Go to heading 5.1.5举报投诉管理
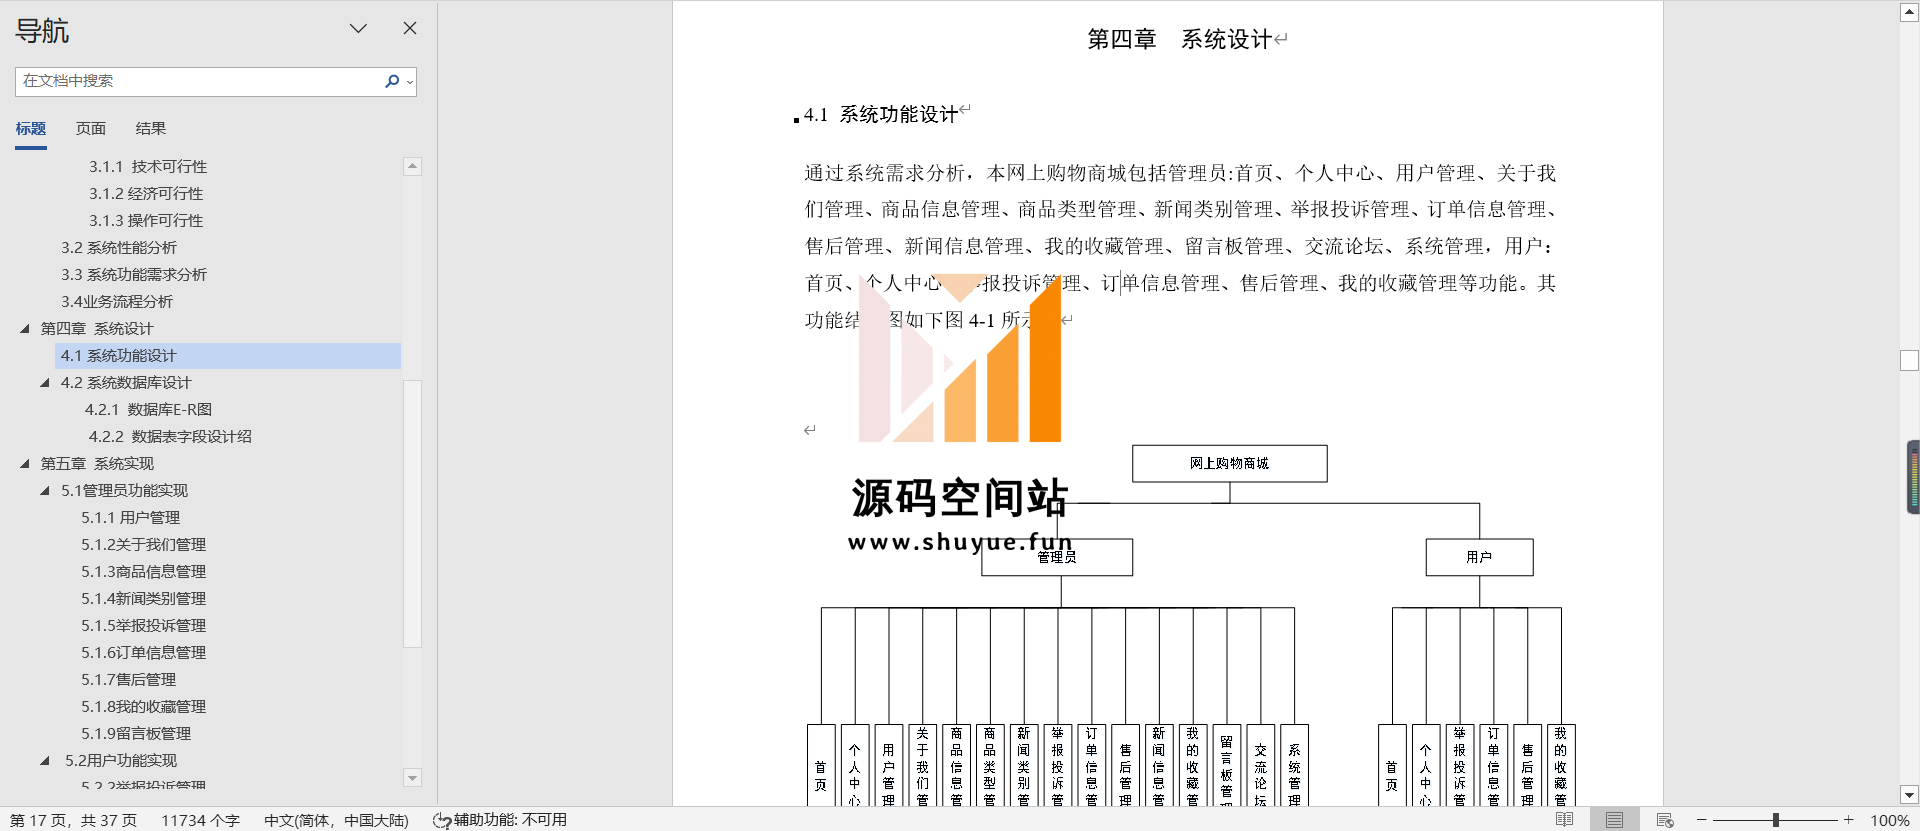Image resolution: width=1920 pixels, height=831 pixels. click(144, 625)
